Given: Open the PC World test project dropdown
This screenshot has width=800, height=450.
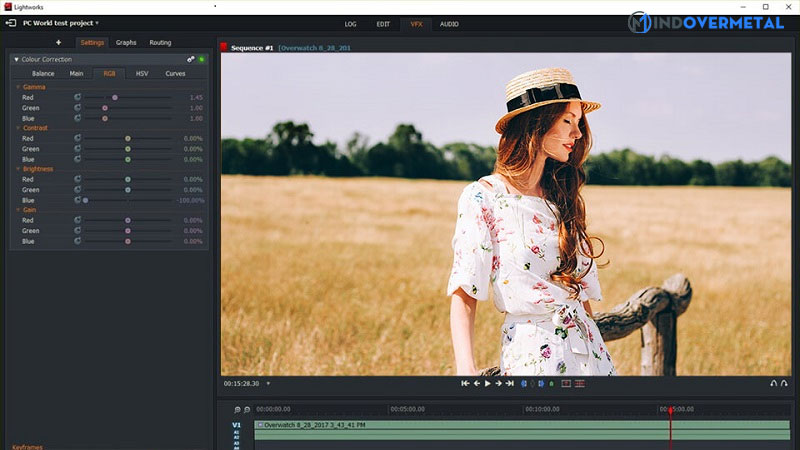Looking at the screenshot, I should pyautogui.click(x=97, y=23).
